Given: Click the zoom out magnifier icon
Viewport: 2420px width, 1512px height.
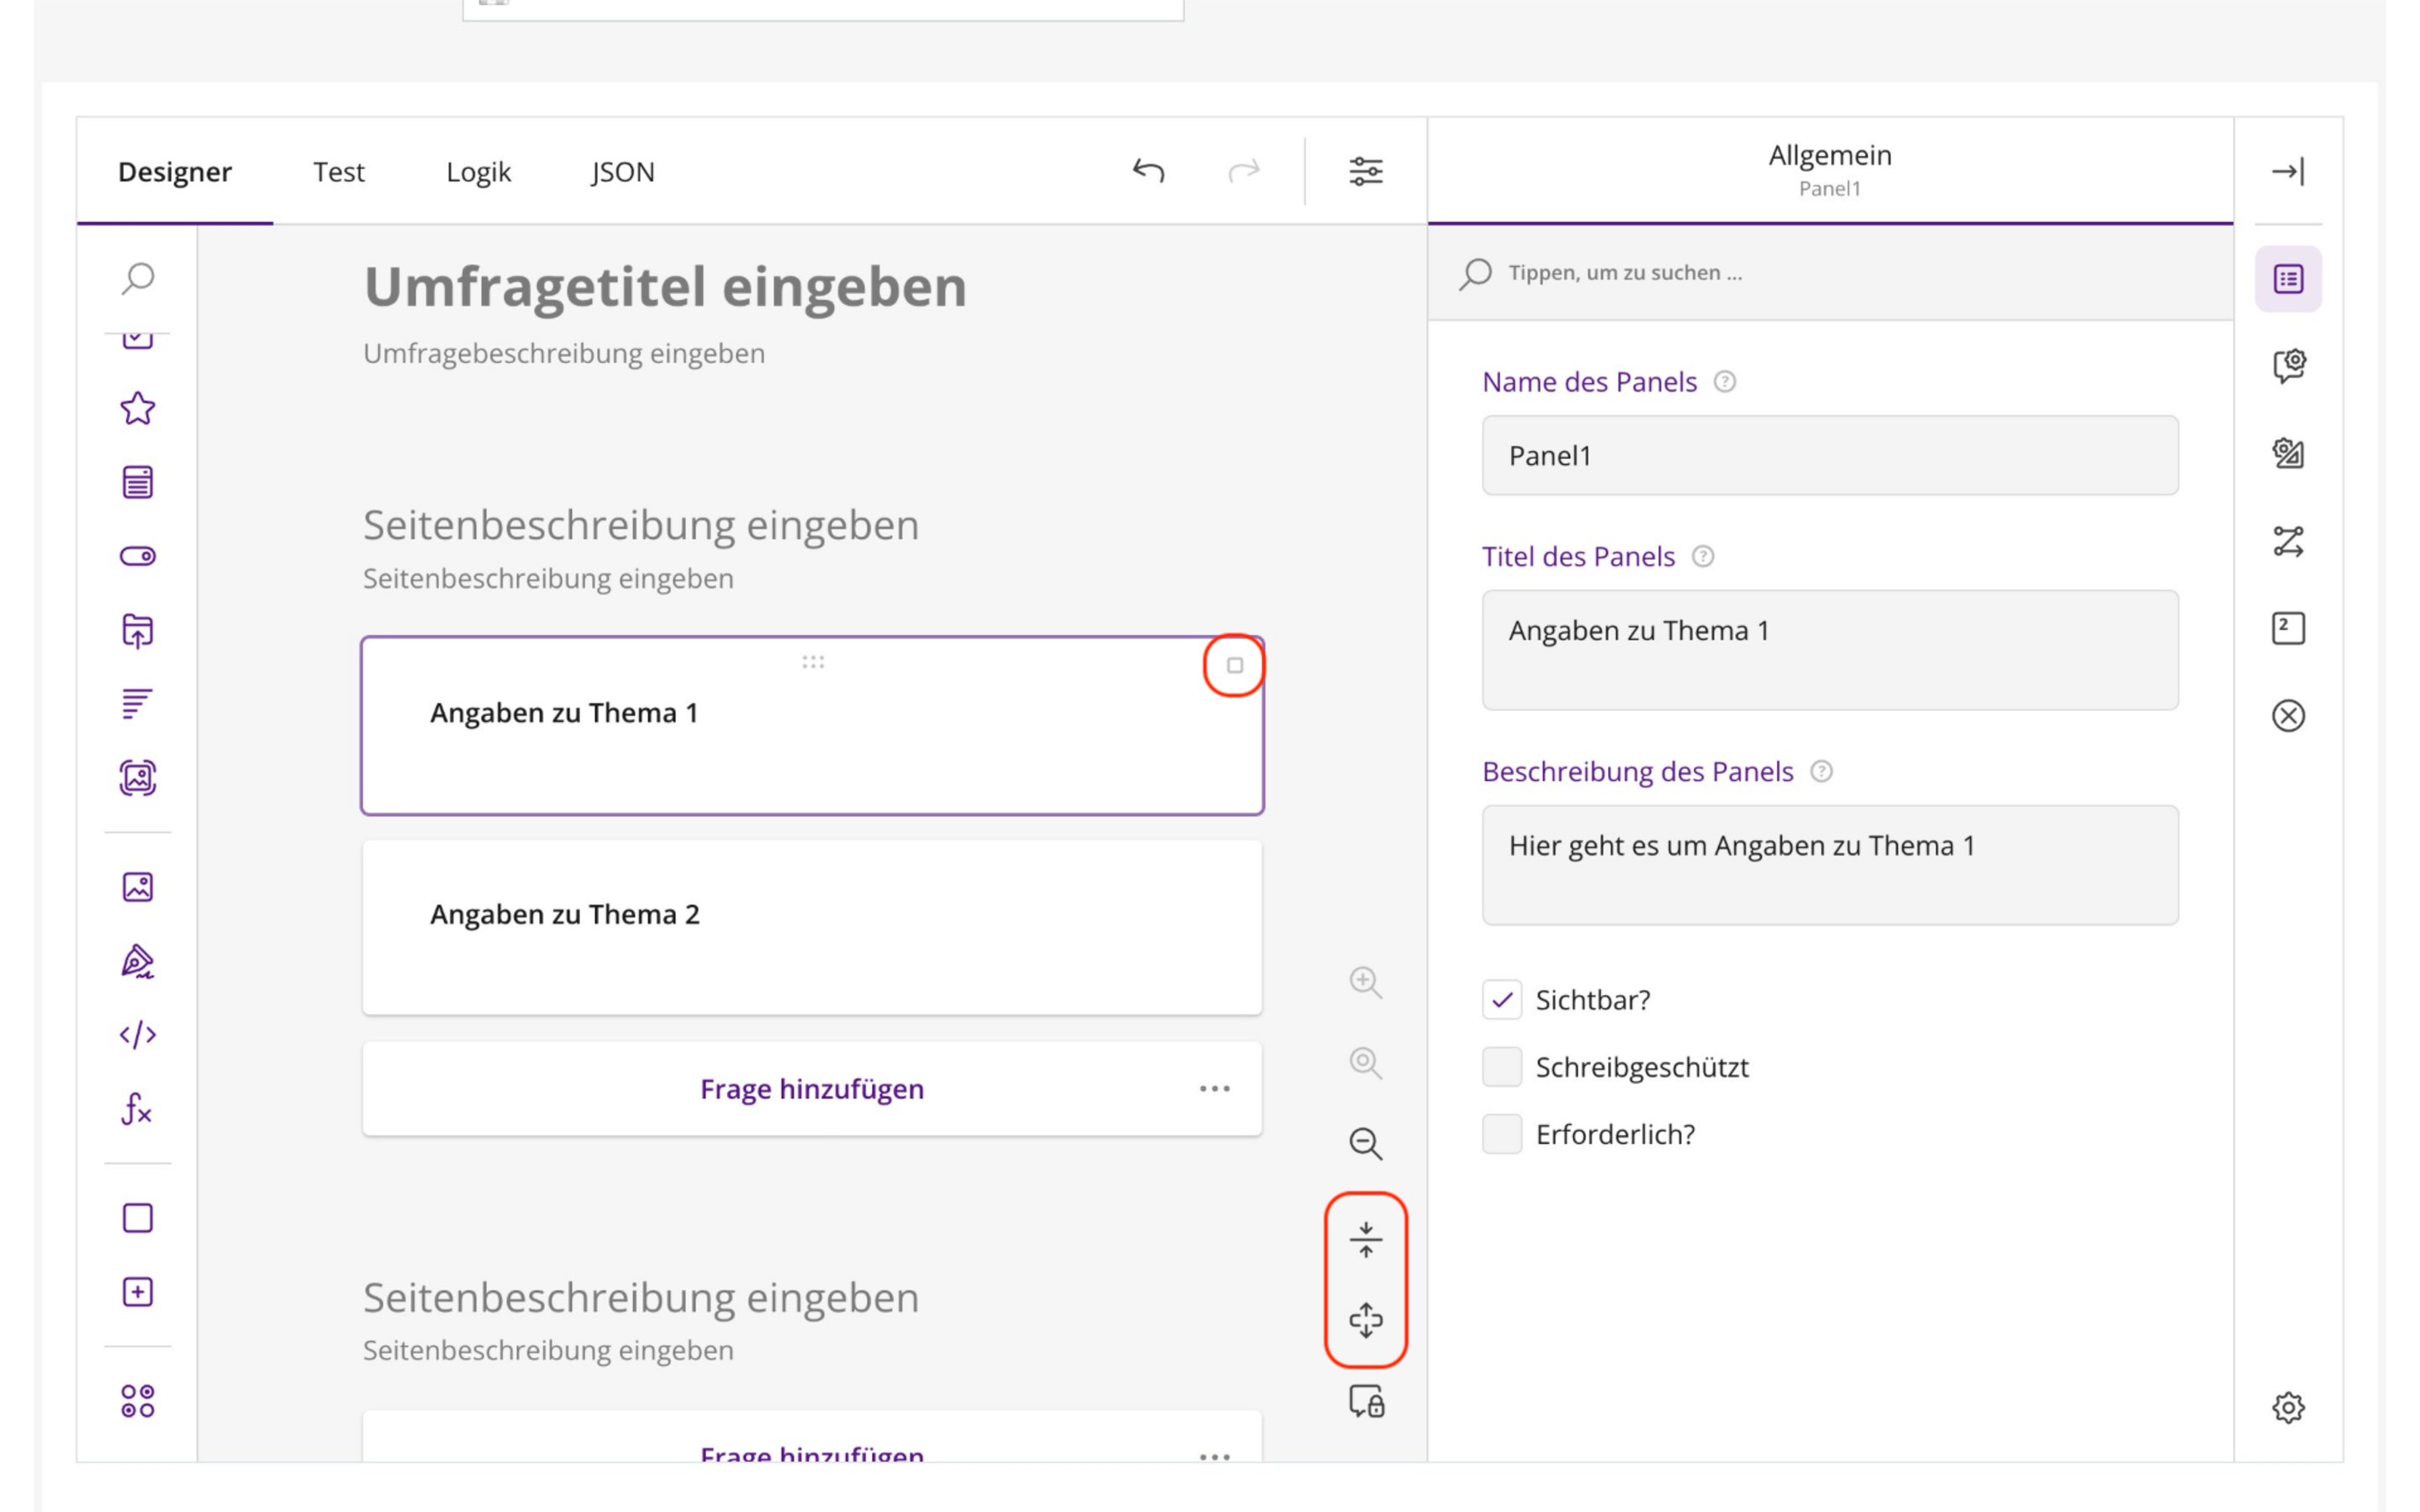Looking at the screenshot, I should [1365, 1143].
